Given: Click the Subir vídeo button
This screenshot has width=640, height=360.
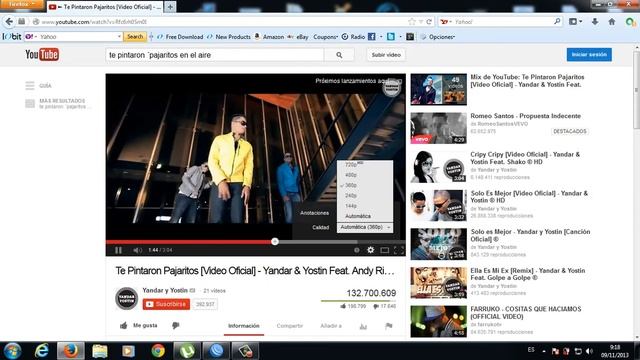Looking at the screenshot, I should [386, 55].
